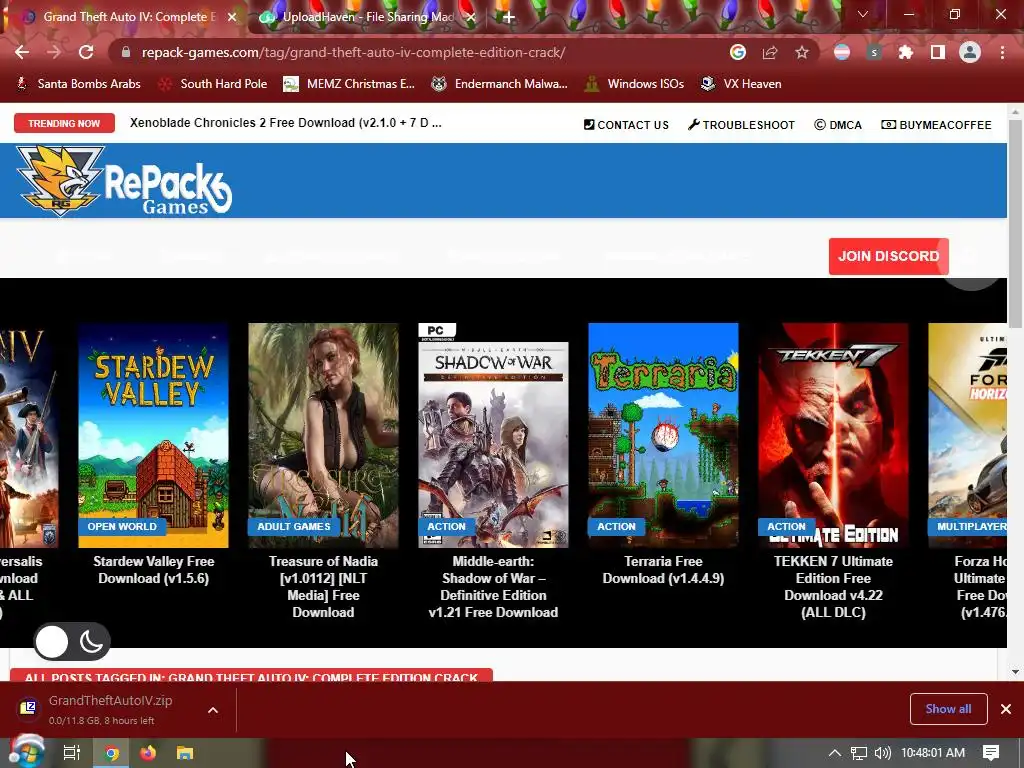Share this page via the share icon
The height and width of the screenshot is (768, 1024).
[770, 52]
